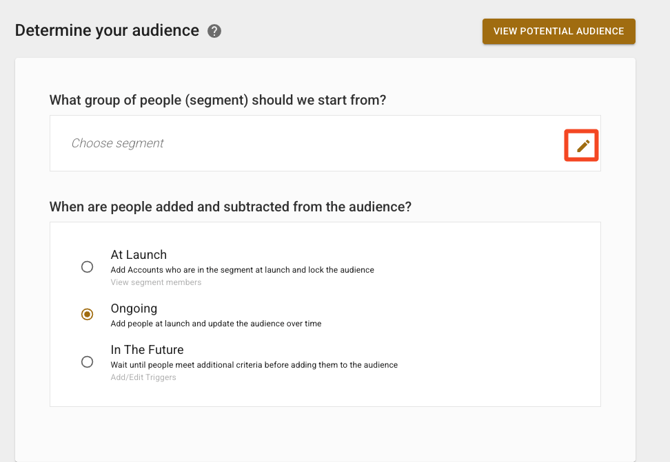
Task: Click the added and subtracted question heading
Action: (230, 207)
